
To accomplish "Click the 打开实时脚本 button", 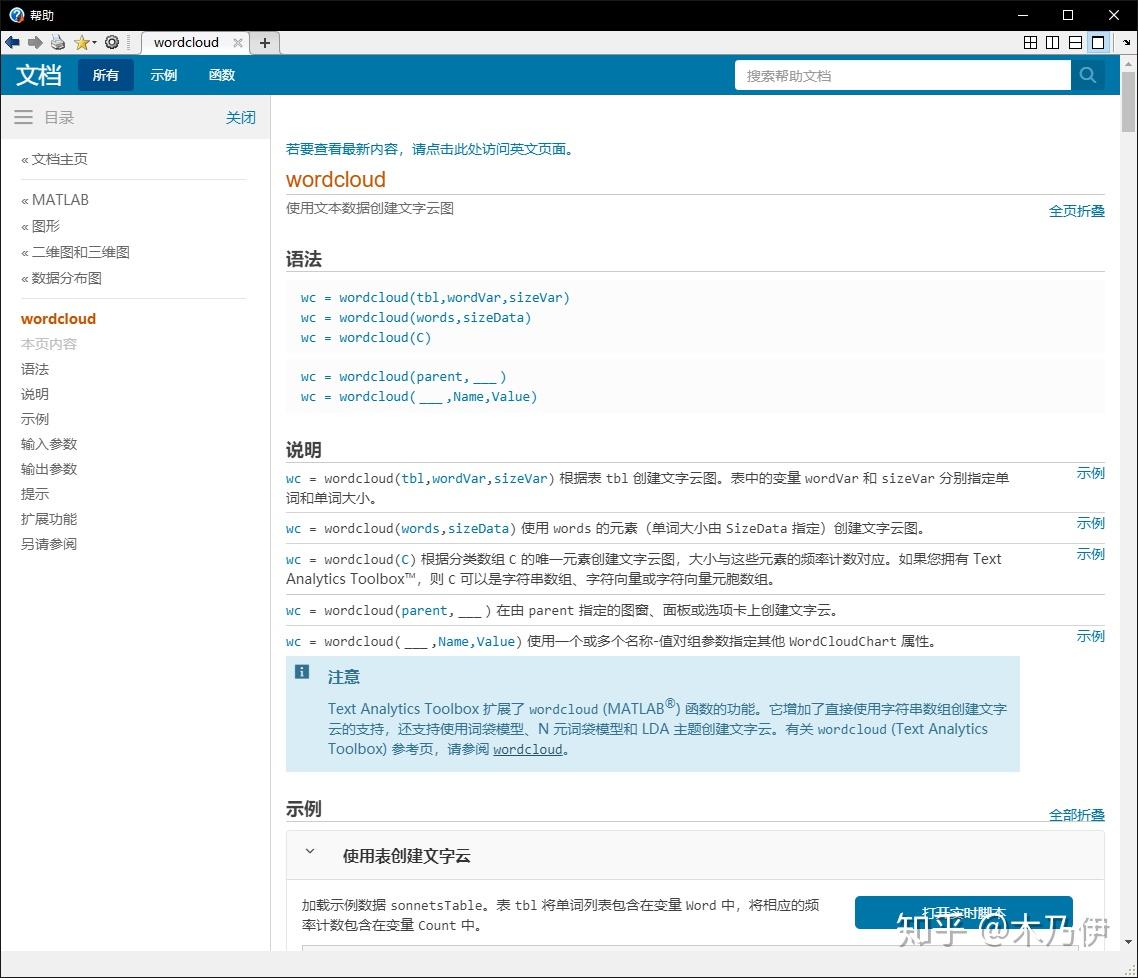I will pos(963,912).
